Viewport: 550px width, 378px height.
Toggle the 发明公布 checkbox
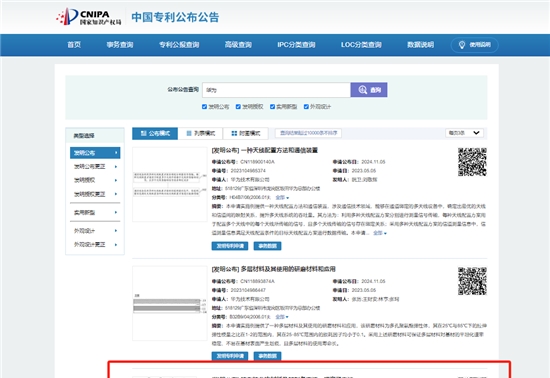(204, 107)
